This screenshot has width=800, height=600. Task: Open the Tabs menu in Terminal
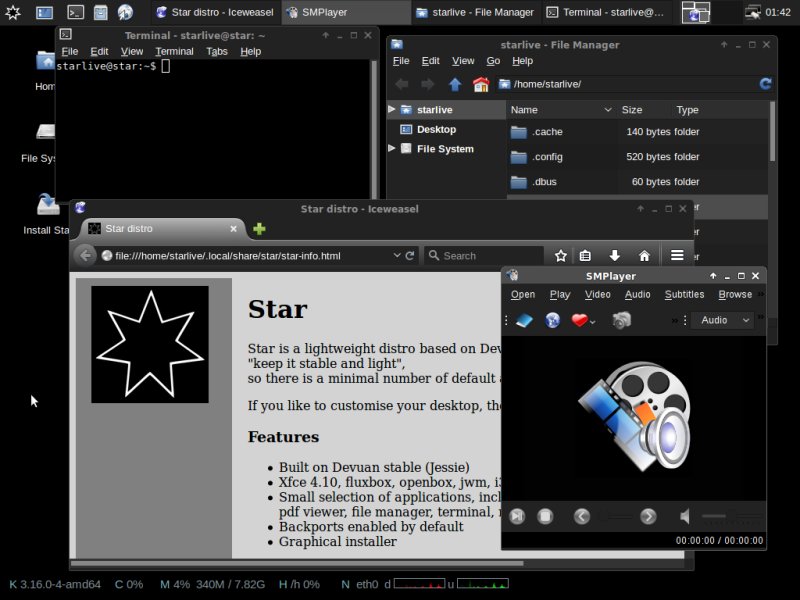coord(216,51)
